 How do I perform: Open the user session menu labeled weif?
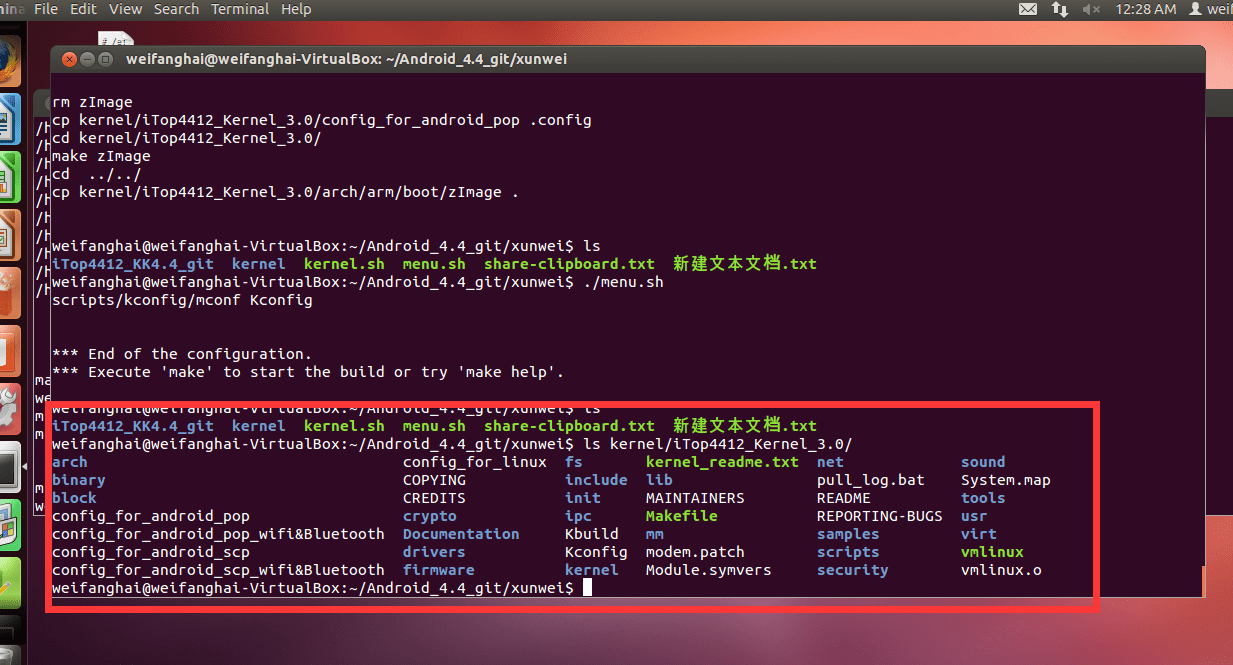(1210, 9)
